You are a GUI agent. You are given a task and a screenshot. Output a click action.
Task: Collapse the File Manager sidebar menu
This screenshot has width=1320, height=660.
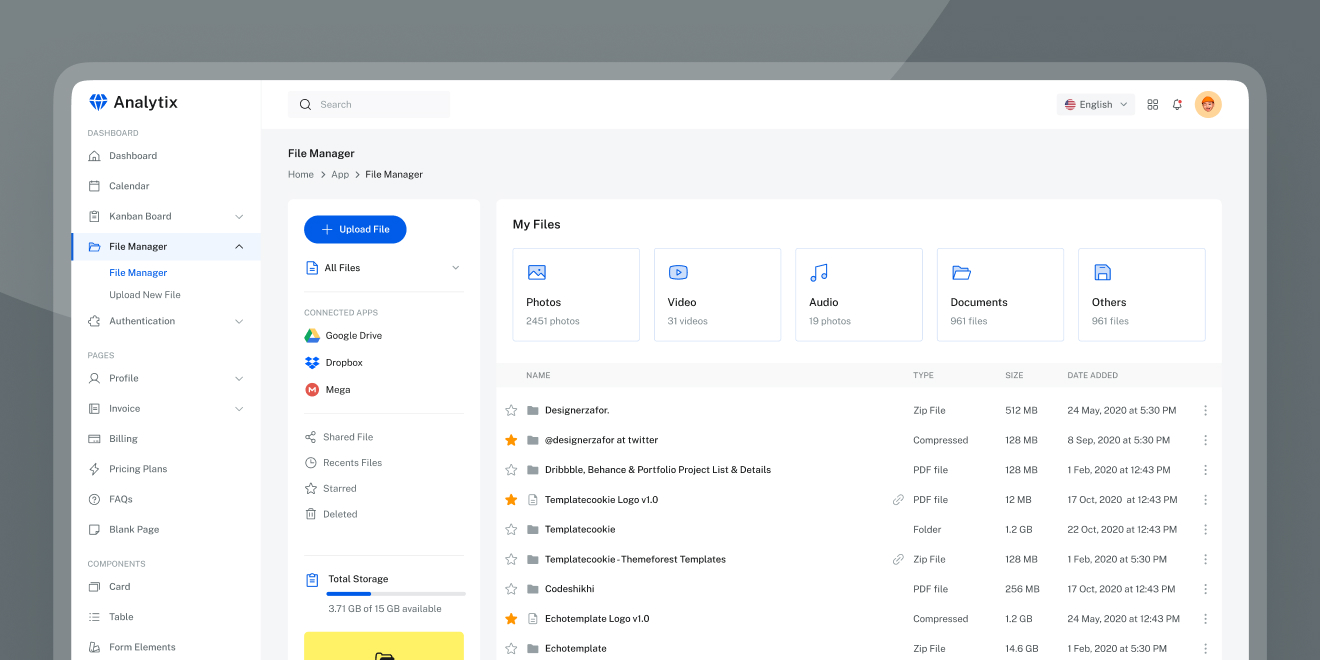tap(239, 246)
